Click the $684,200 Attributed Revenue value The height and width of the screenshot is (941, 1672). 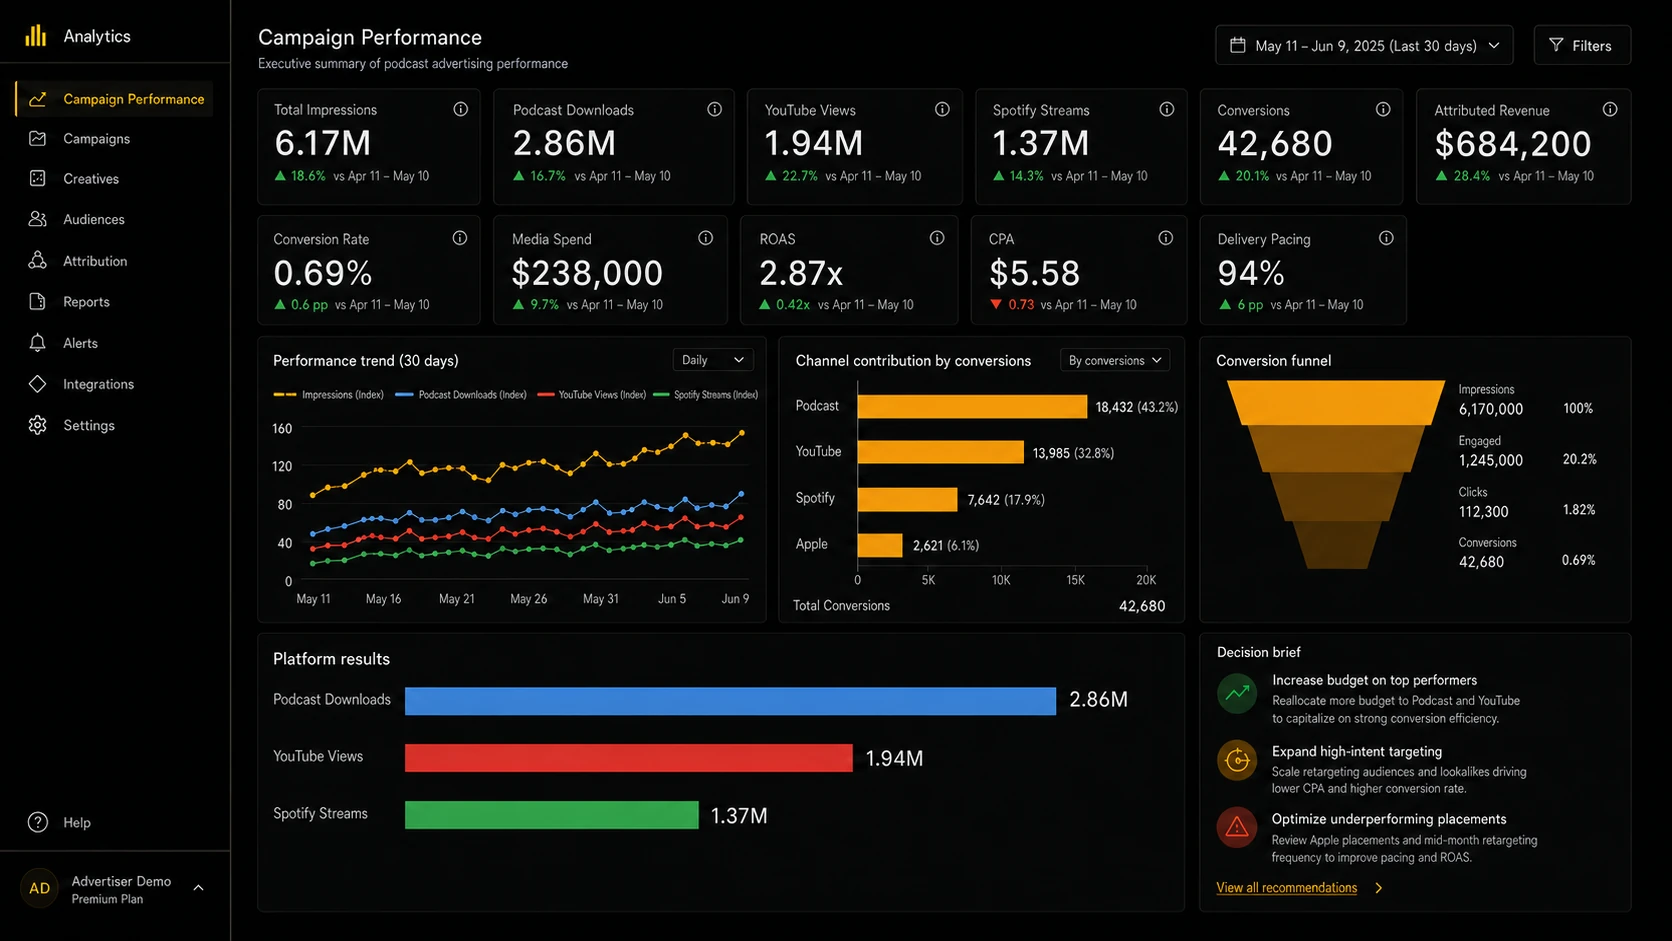click(x=1512, y=144)
